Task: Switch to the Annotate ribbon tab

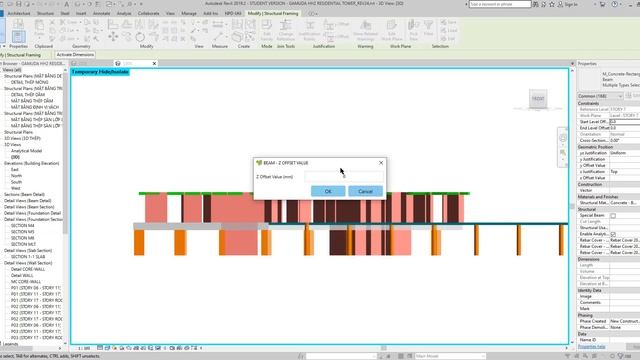Action: [x=101, y=13]
